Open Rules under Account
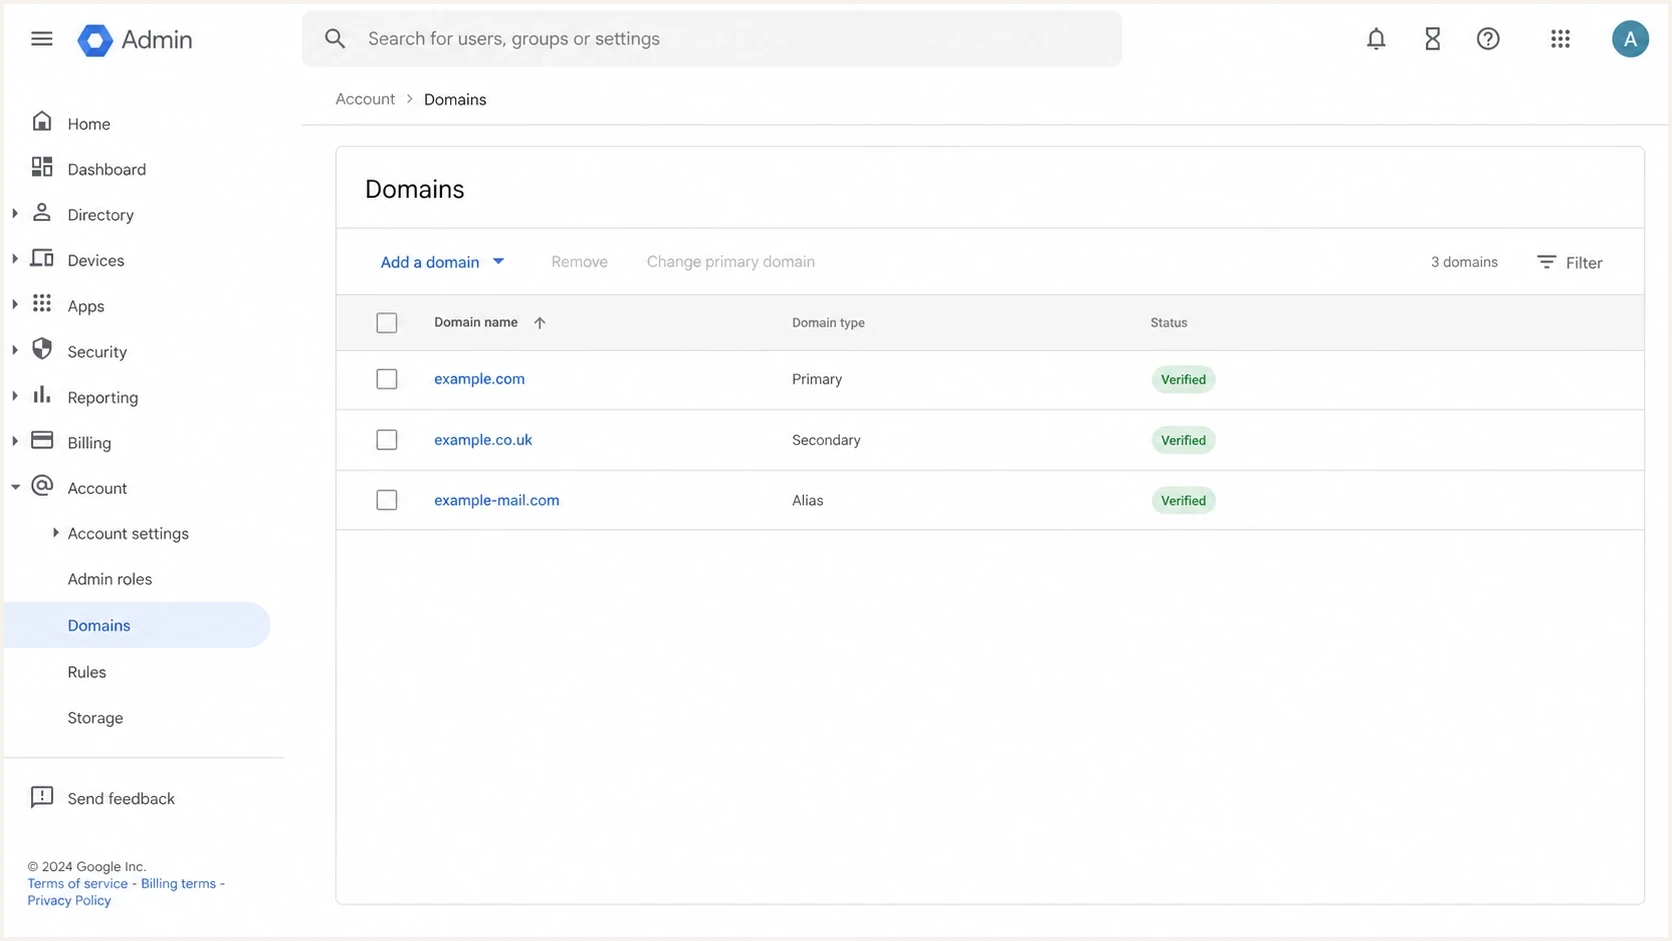Screen dimensions: 1672x941 pyautogui.click(x=87, y=672)
